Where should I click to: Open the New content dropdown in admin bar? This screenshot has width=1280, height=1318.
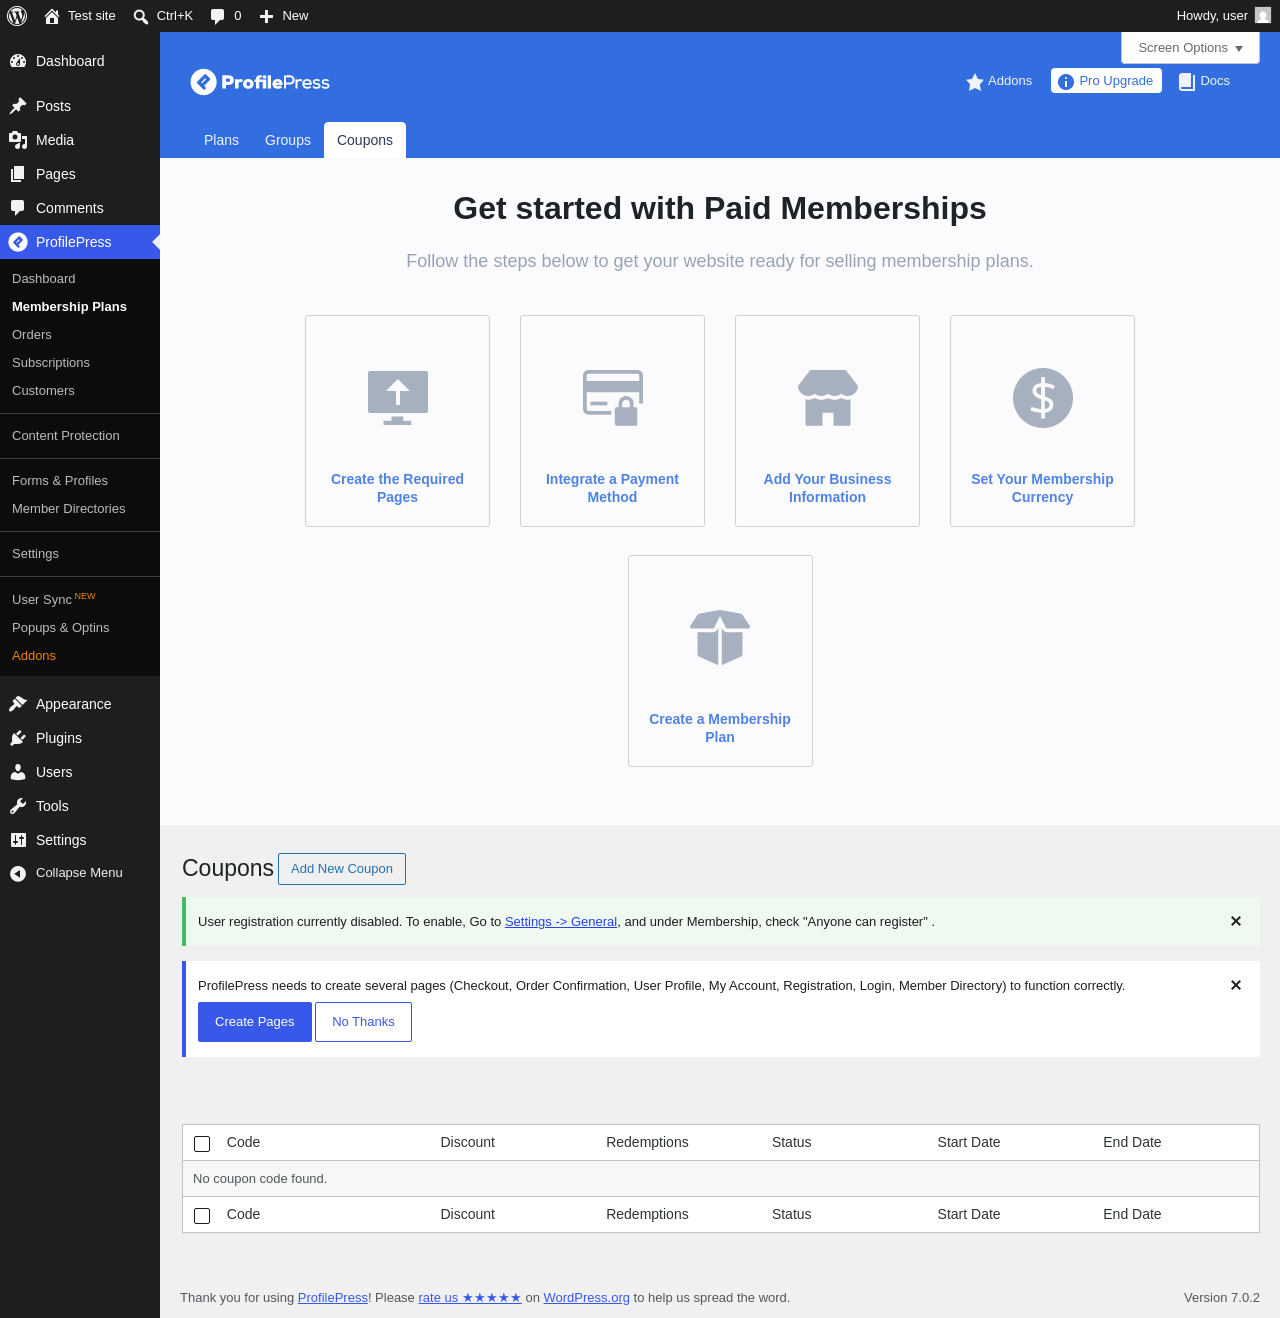[284, 16]
